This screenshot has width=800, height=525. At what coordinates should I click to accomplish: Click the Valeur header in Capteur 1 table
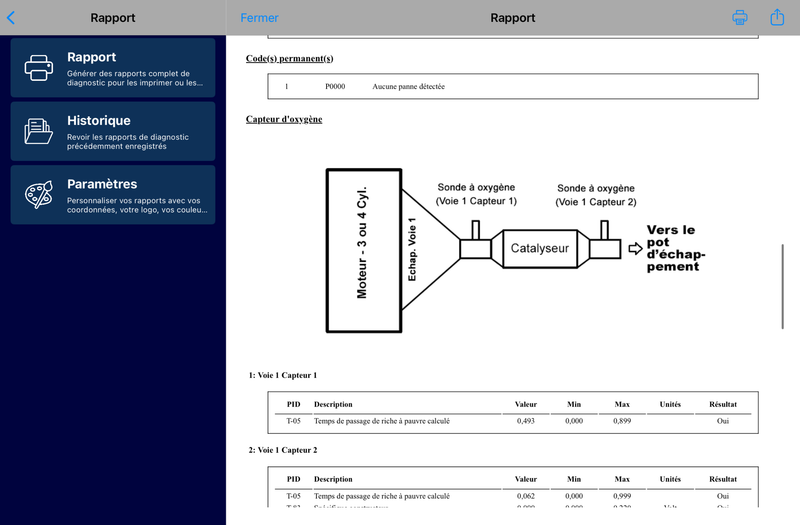coord(526,405)
